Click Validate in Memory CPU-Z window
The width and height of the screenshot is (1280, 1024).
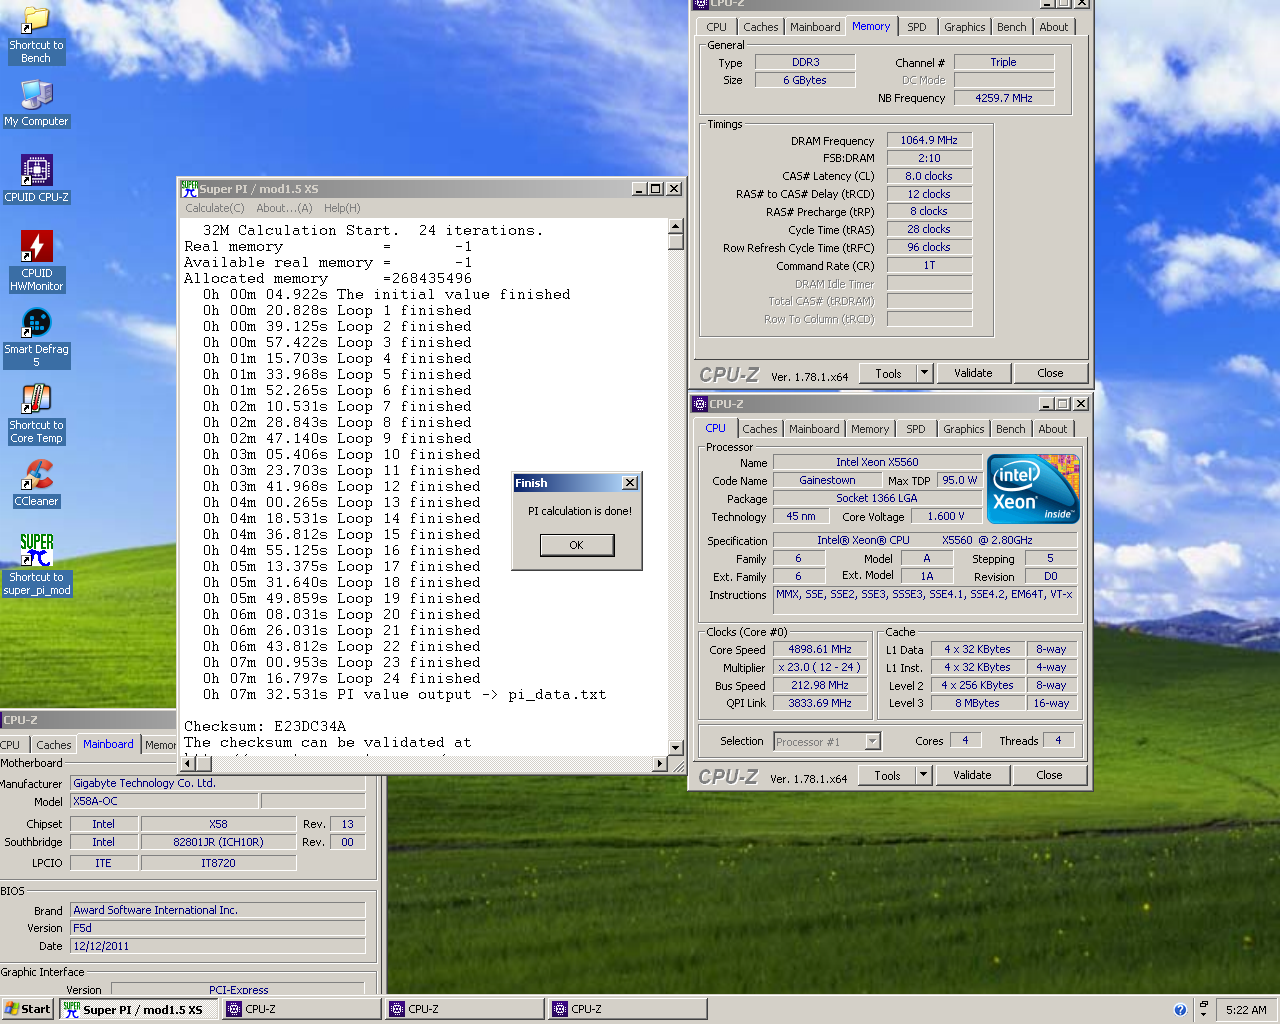(973, 373)
